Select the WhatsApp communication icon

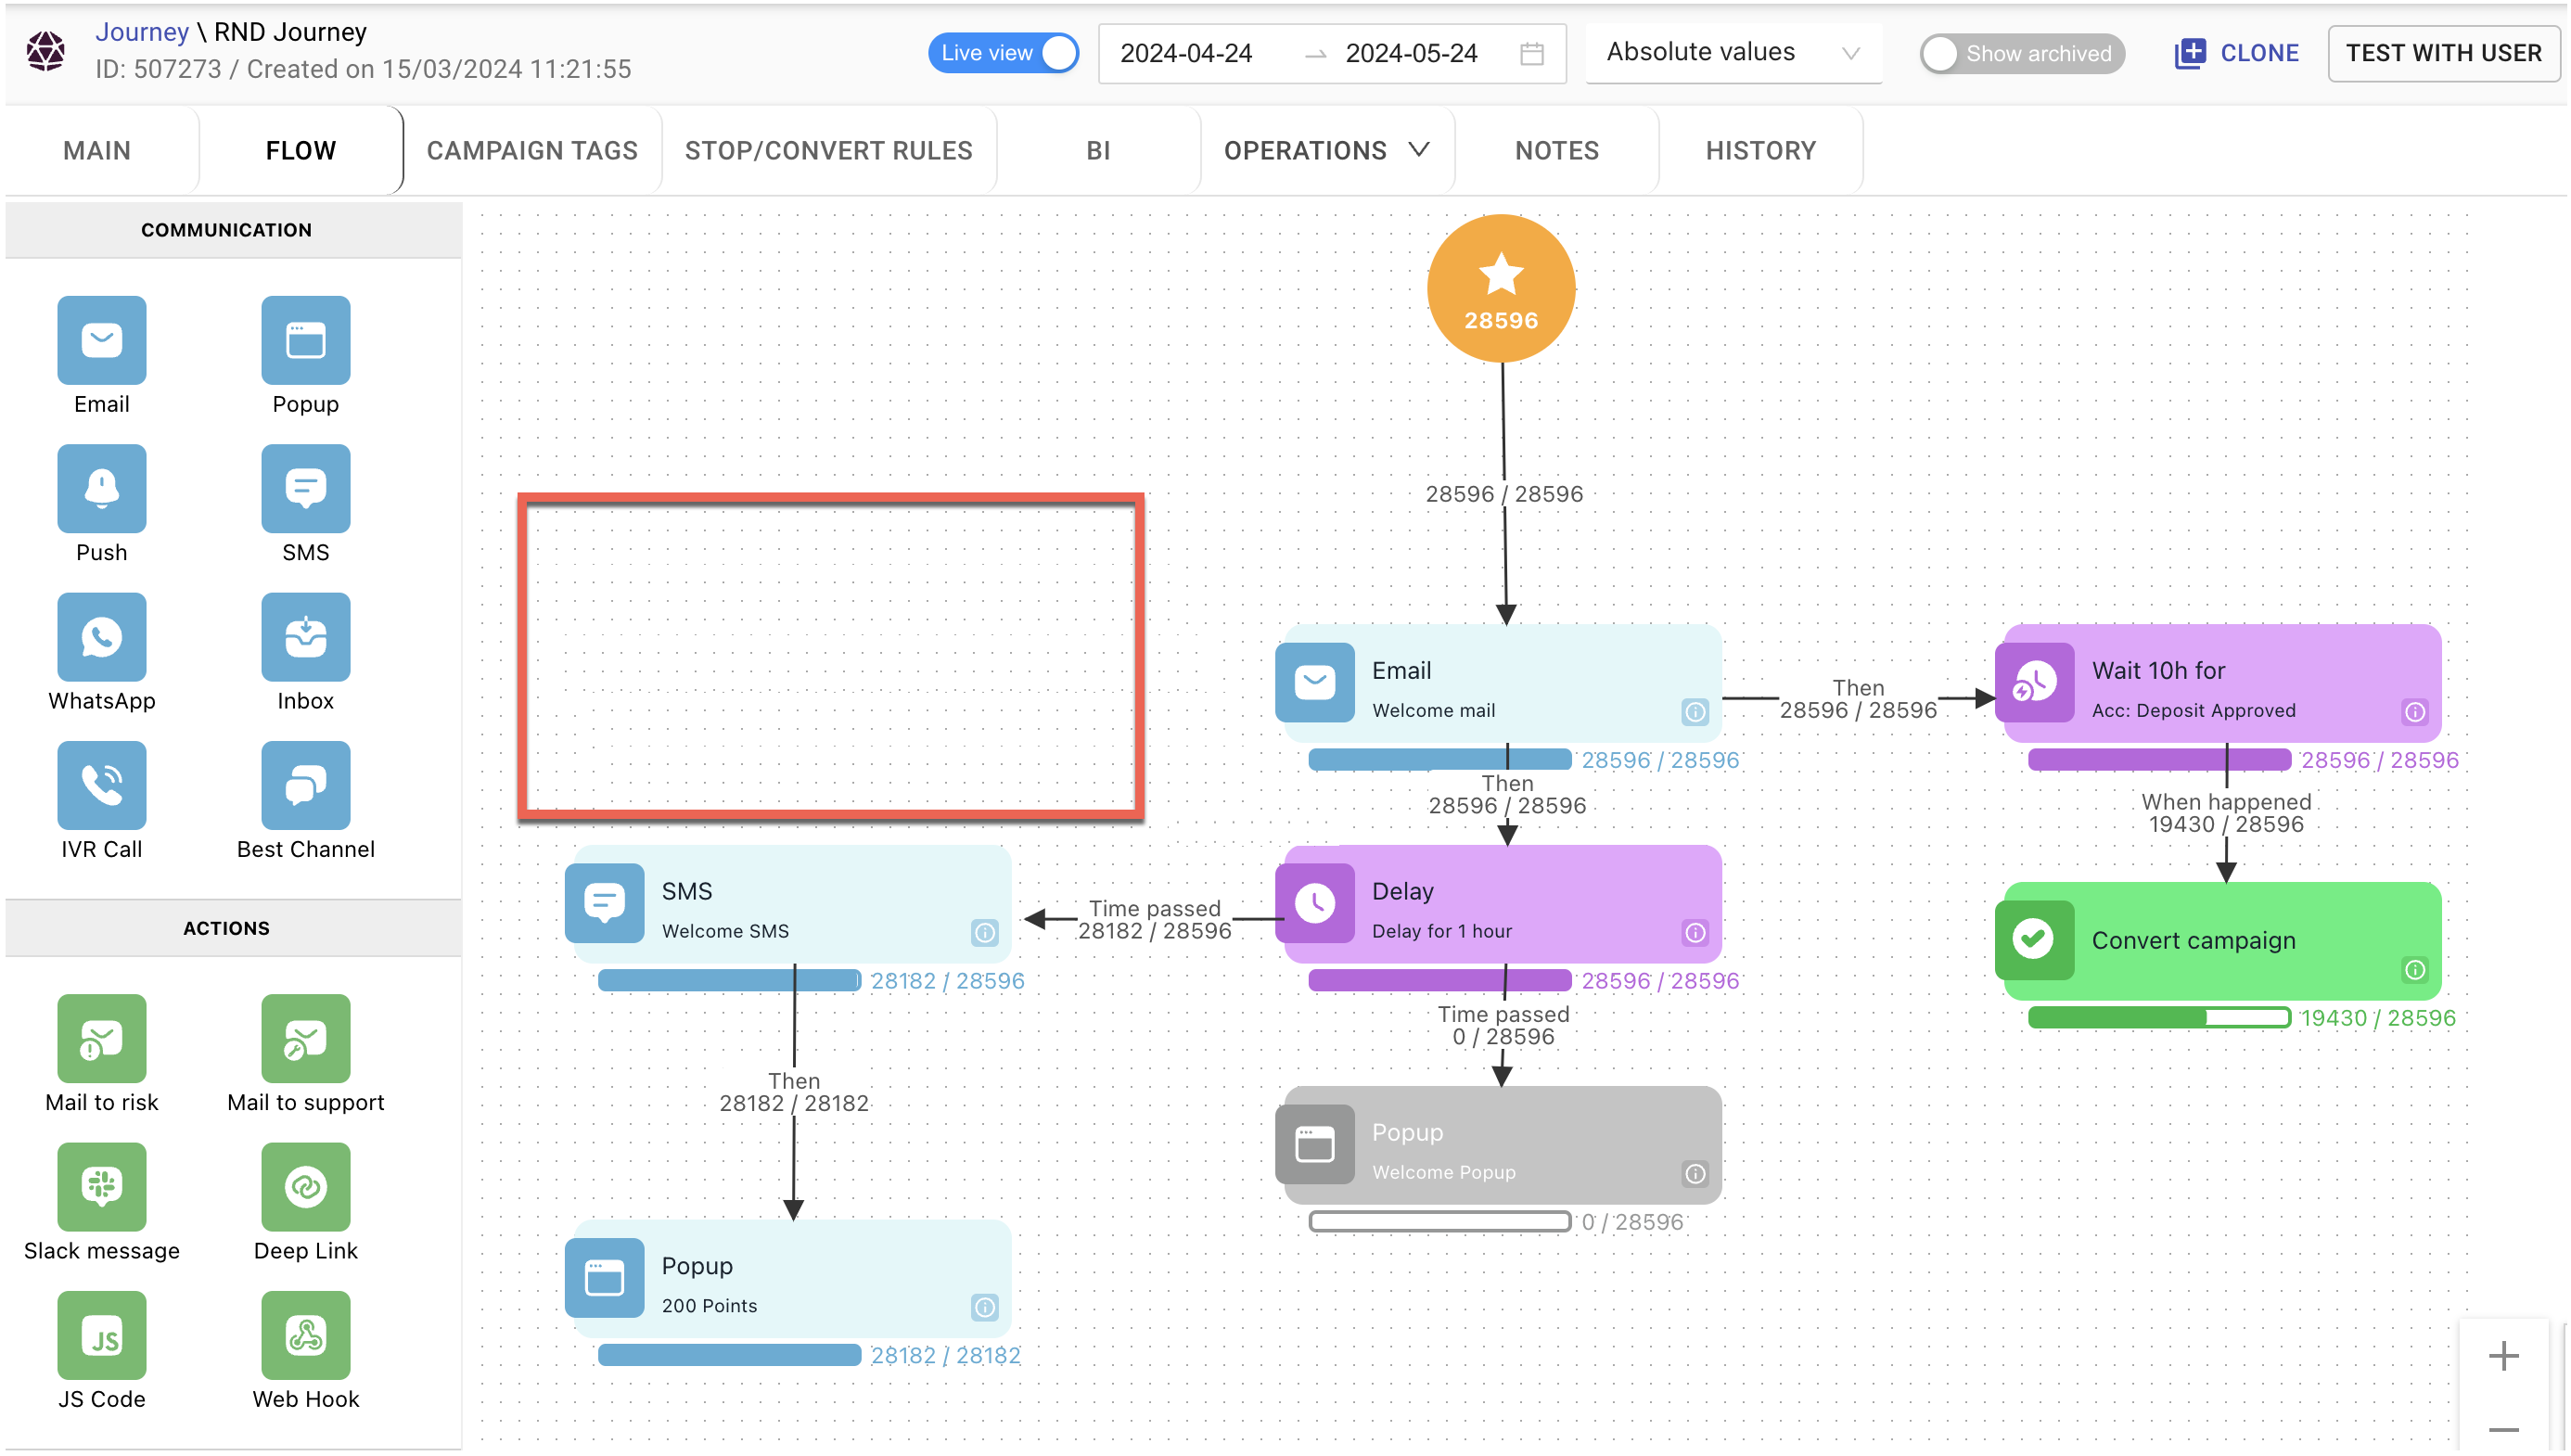(x=101, y=637)
